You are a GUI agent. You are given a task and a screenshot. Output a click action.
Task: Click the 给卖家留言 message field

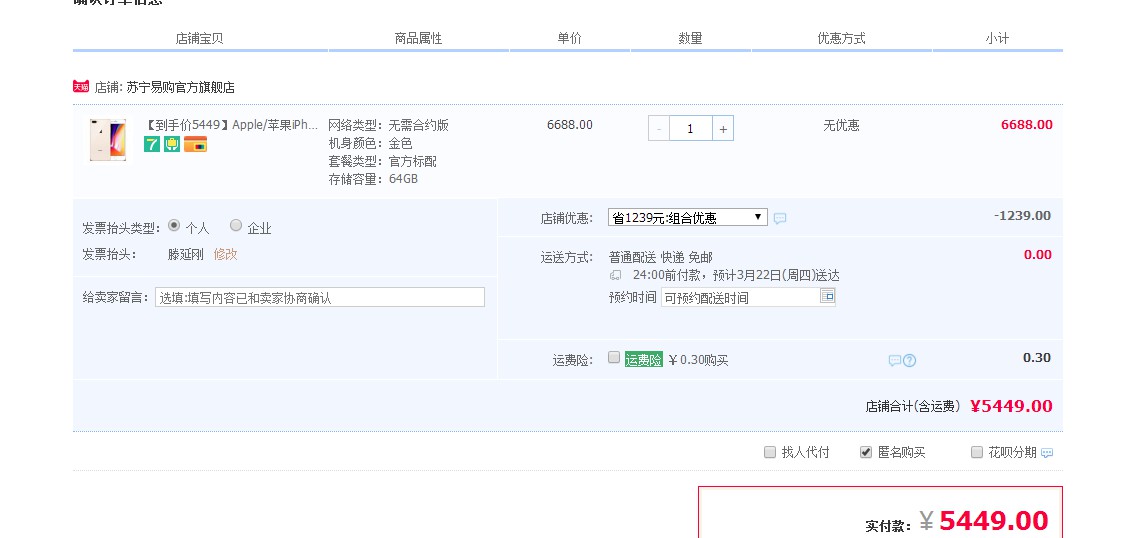[320, 297]
